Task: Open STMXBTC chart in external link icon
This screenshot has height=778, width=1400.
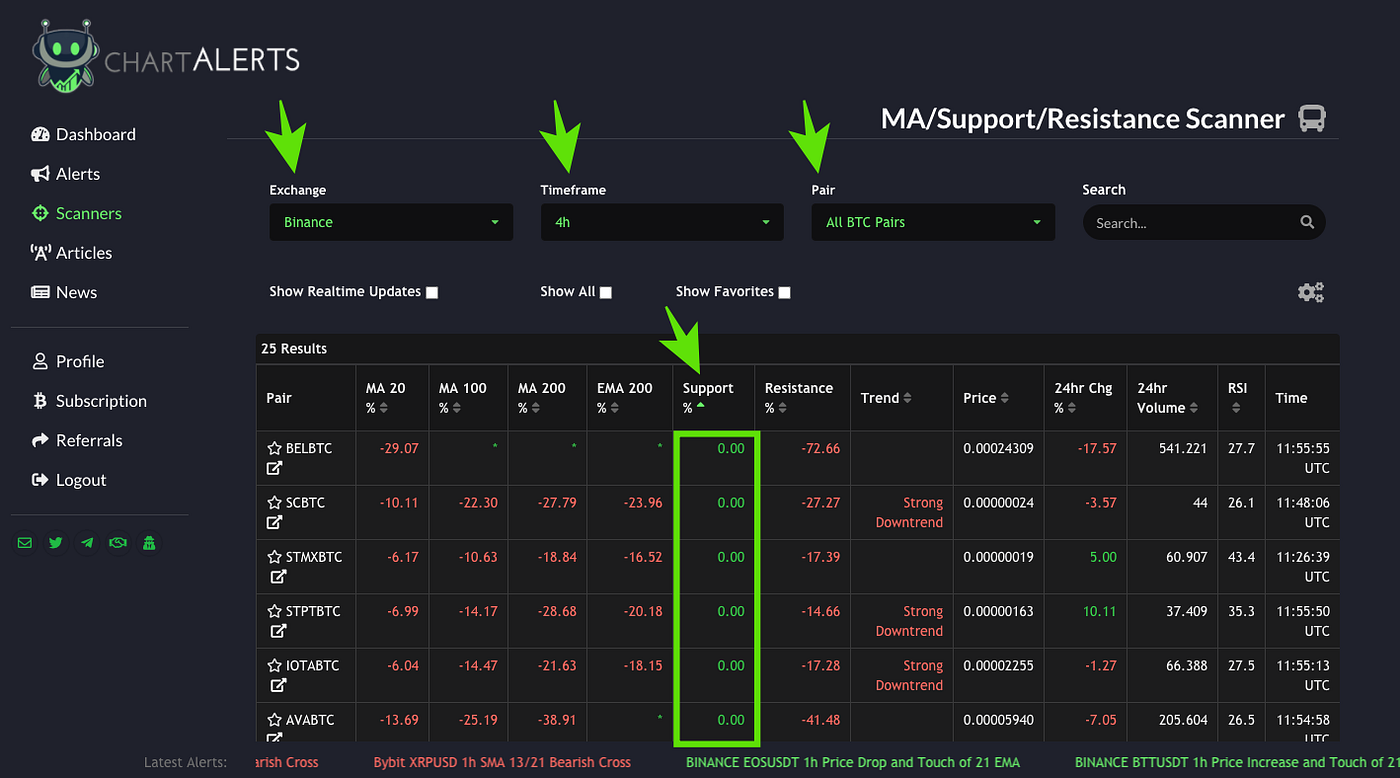Action: [x=278, y=576]
